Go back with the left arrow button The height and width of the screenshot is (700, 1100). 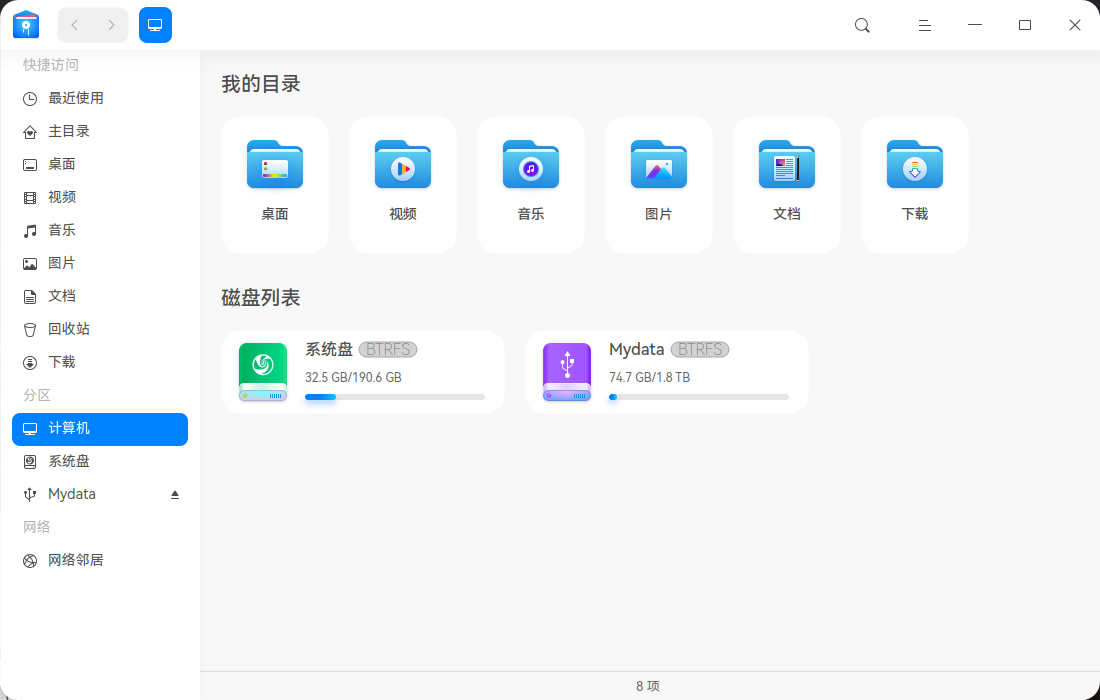74,25
